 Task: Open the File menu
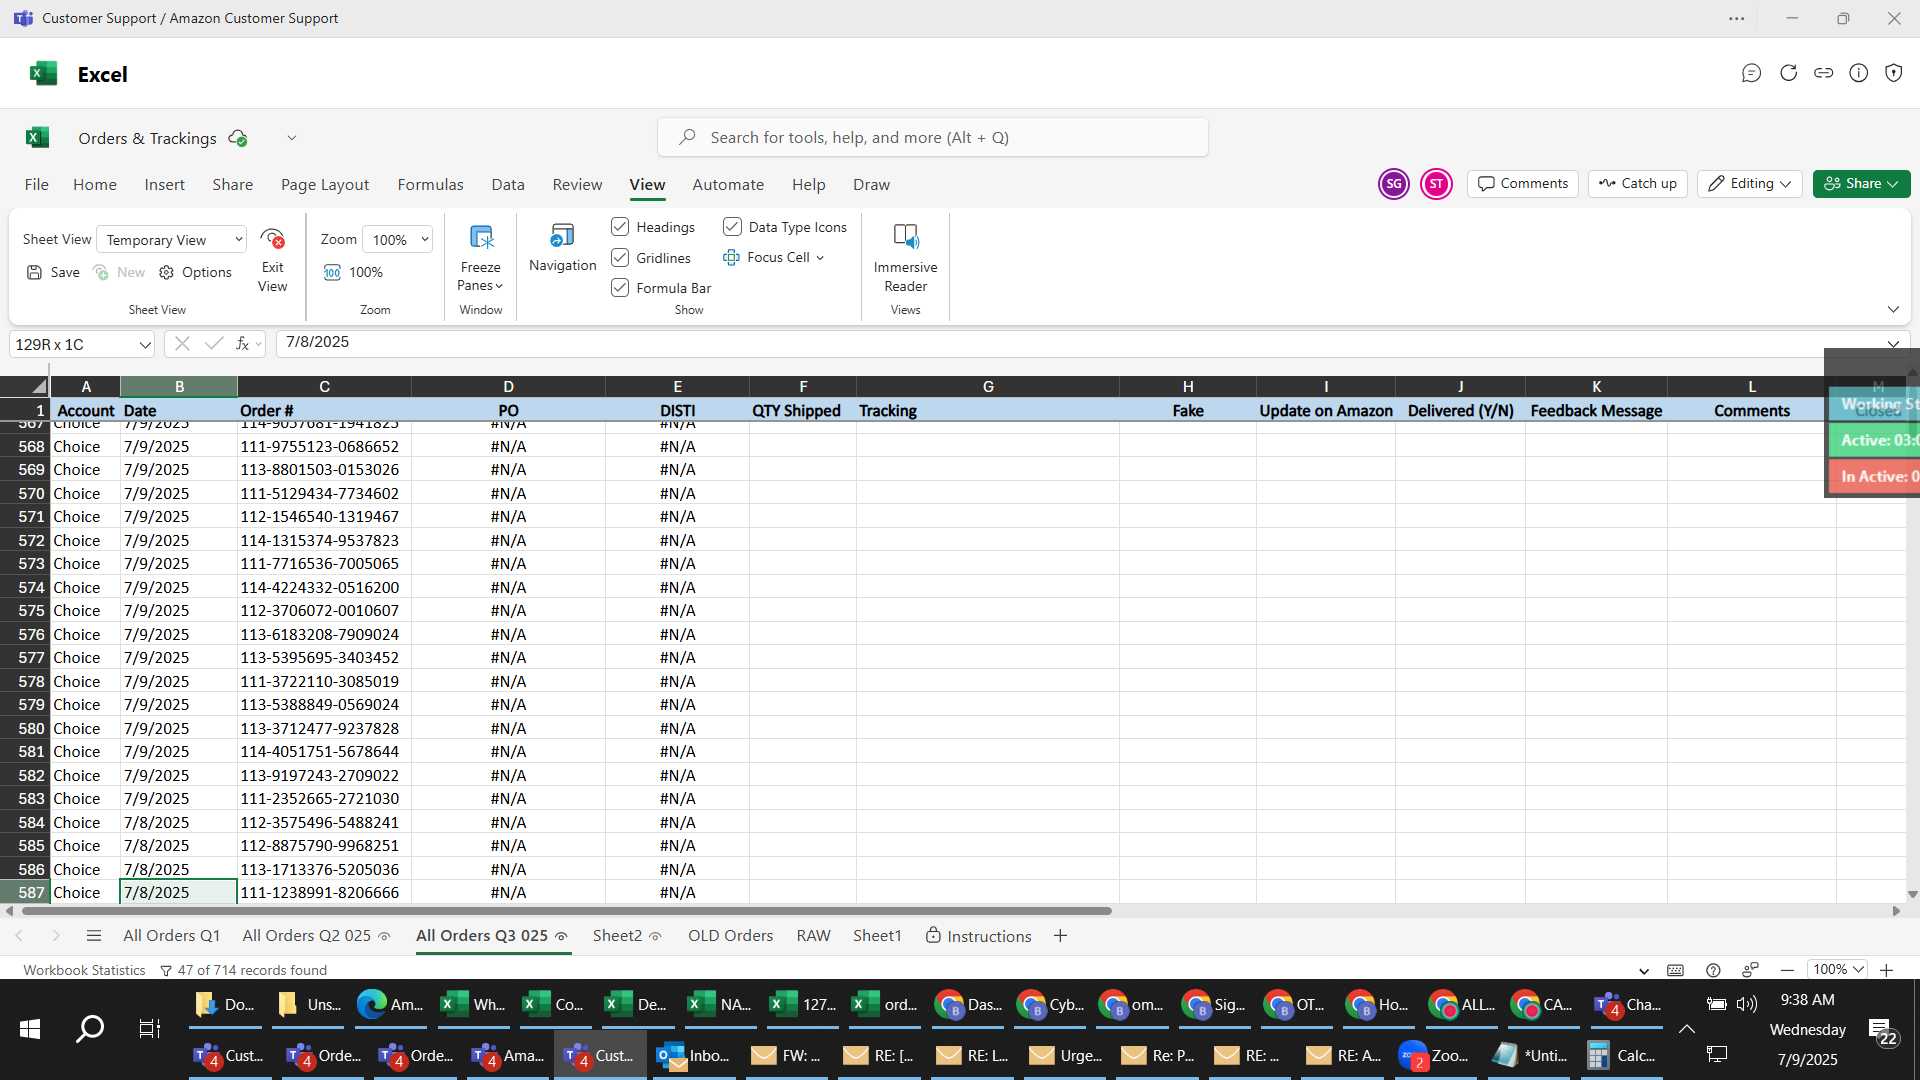tap(36, 184)
